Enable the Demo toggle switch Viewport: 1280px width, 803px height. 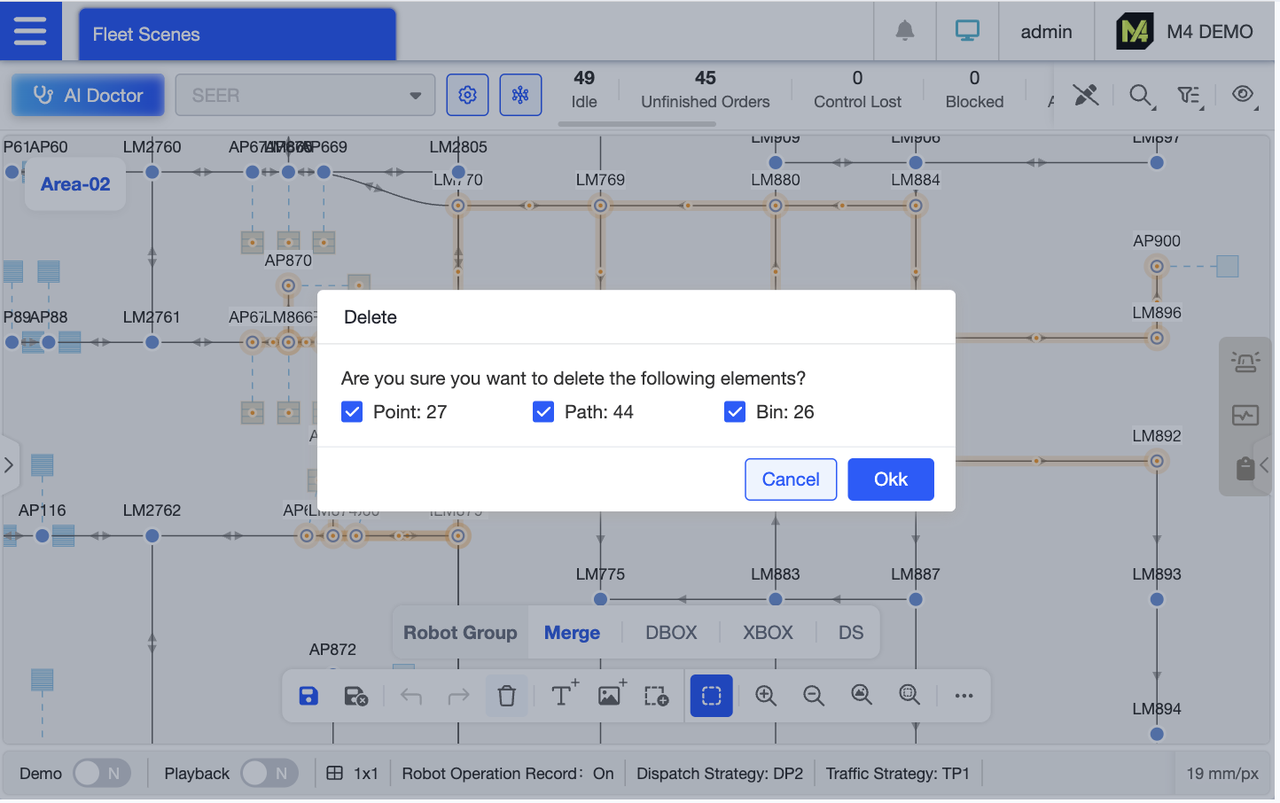pyautogui.click(x=101, y=773)
